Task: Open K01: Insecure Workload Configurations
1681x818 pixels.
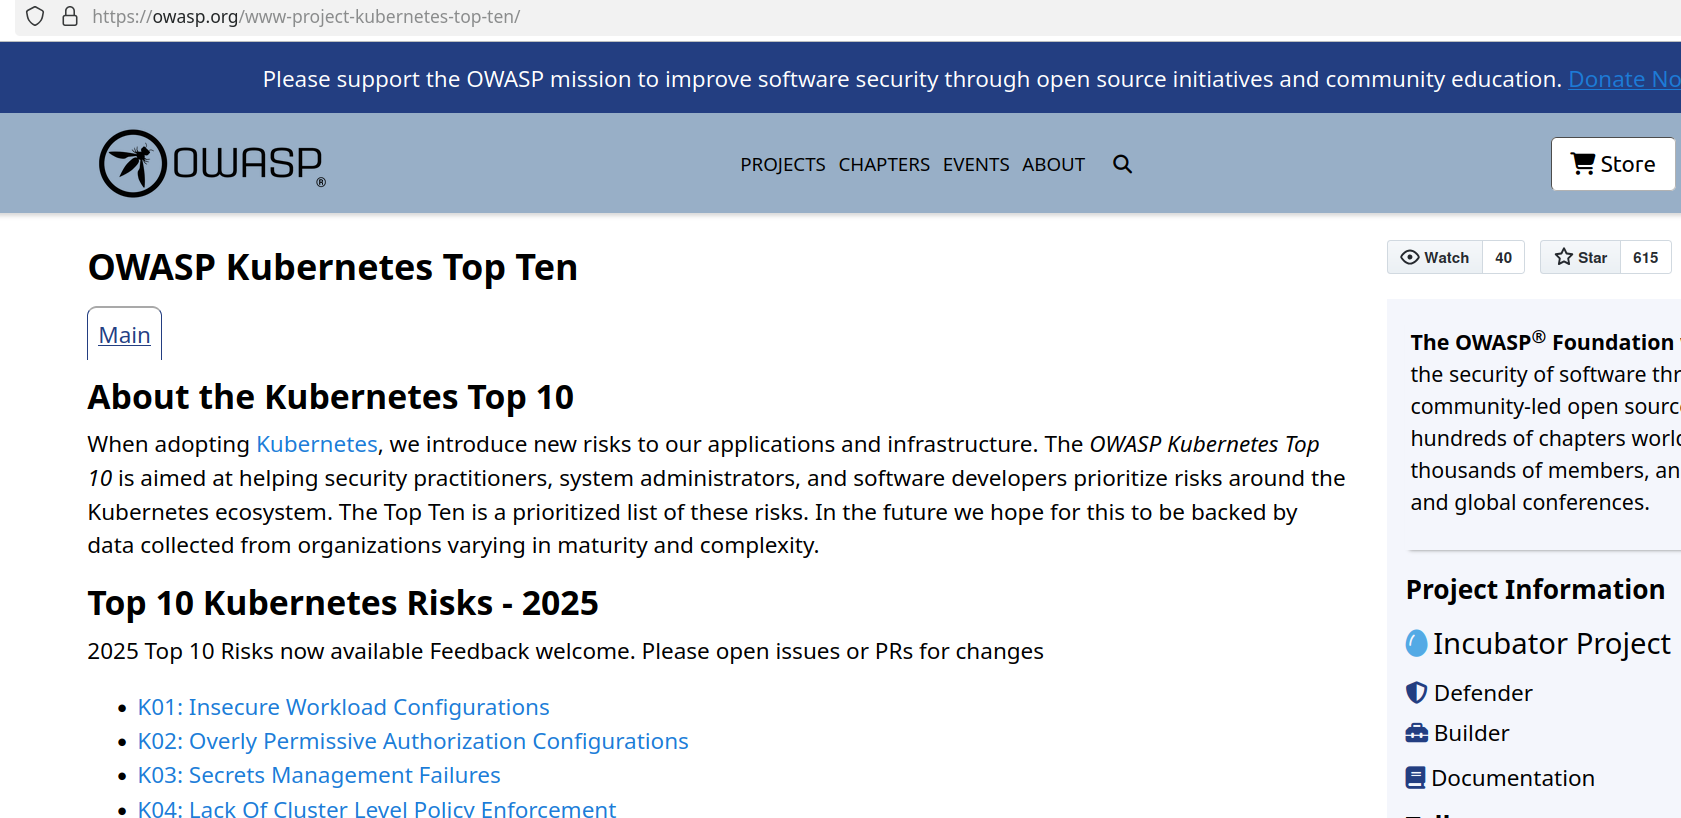Action: pyautogui.click(x=344, y=707)
